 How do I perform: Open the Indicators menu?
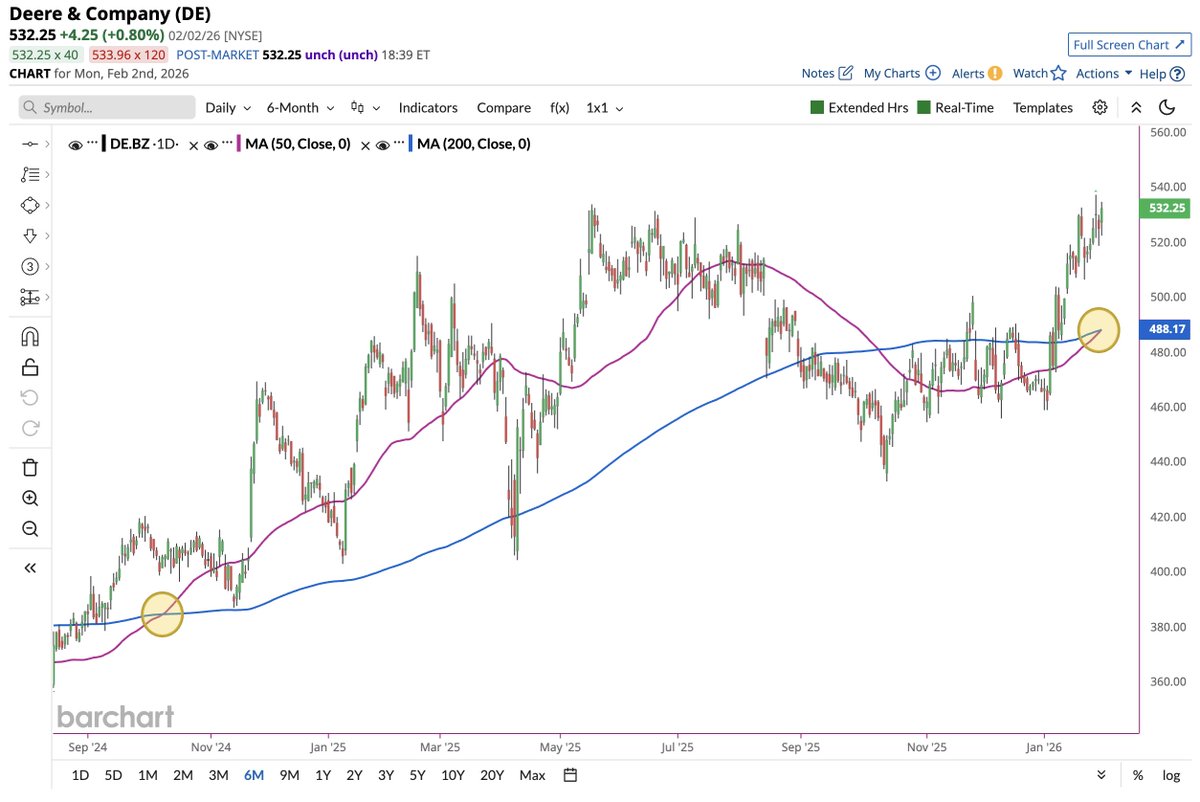[x=428, y=108]
